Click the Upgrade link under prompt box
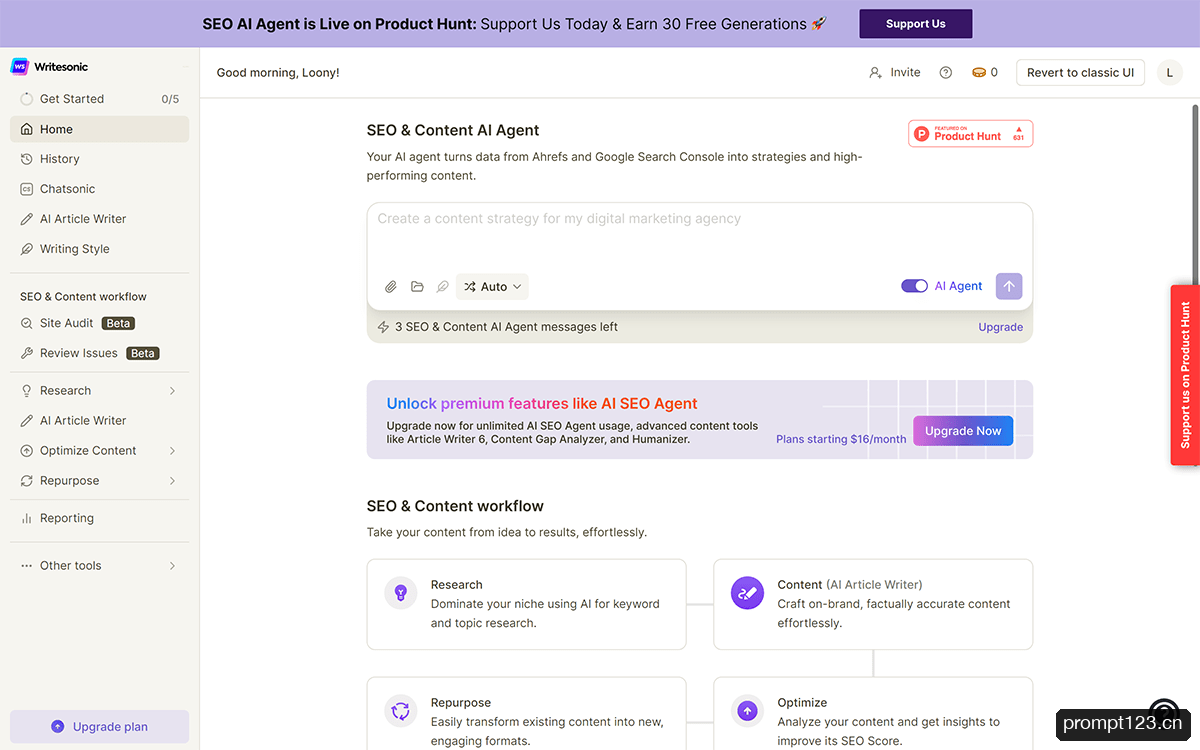 (x=1000, y=327)
